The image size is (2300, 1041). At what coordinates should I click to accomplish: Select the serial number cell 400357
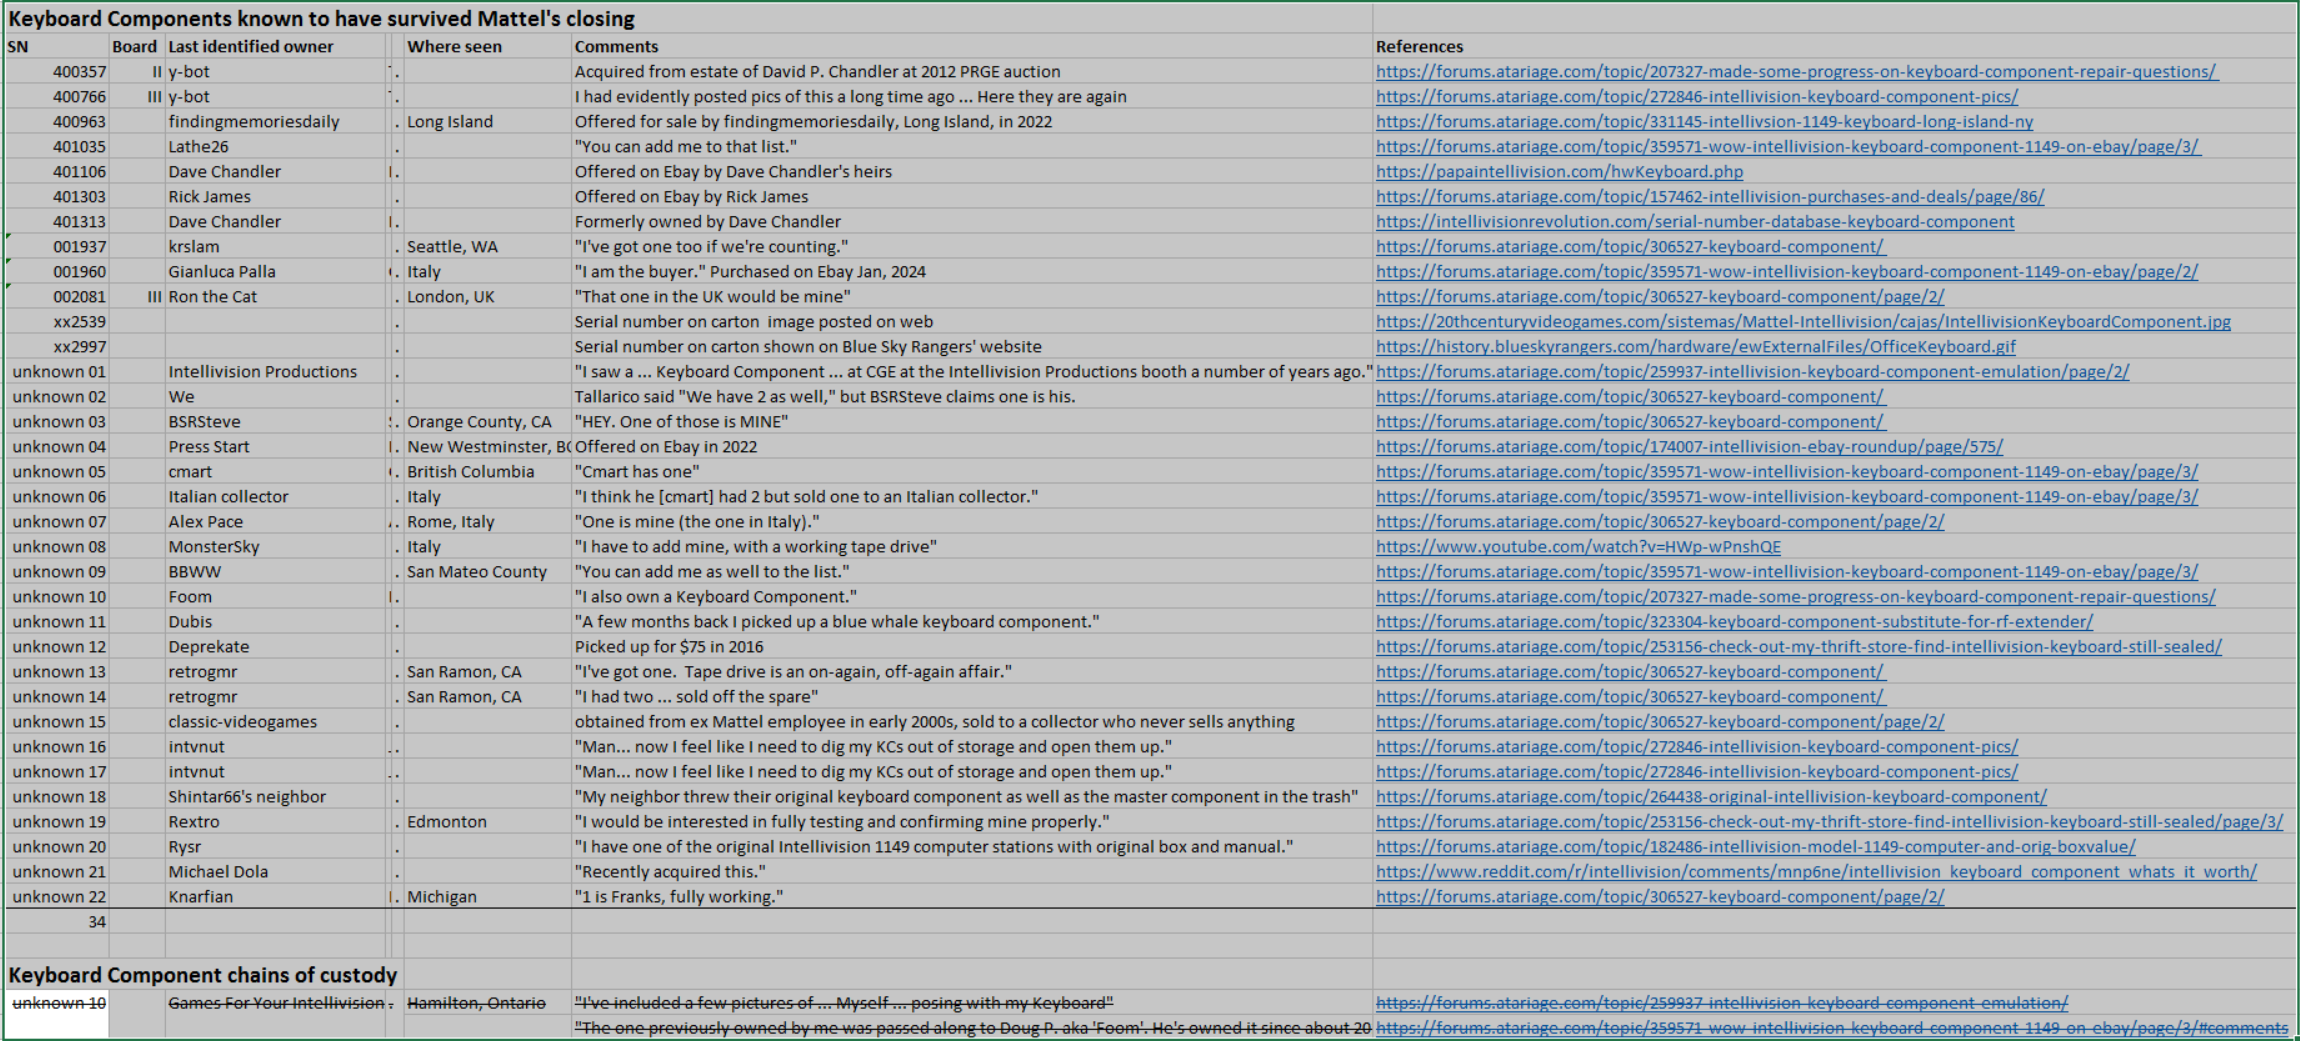click(x=79, y=72)
